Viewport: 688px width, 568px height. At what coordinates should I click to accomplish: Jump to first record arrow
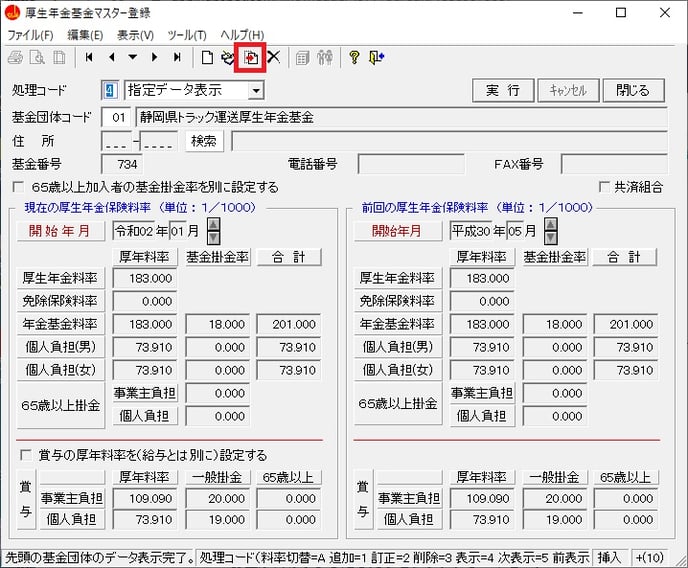[89, 57]
